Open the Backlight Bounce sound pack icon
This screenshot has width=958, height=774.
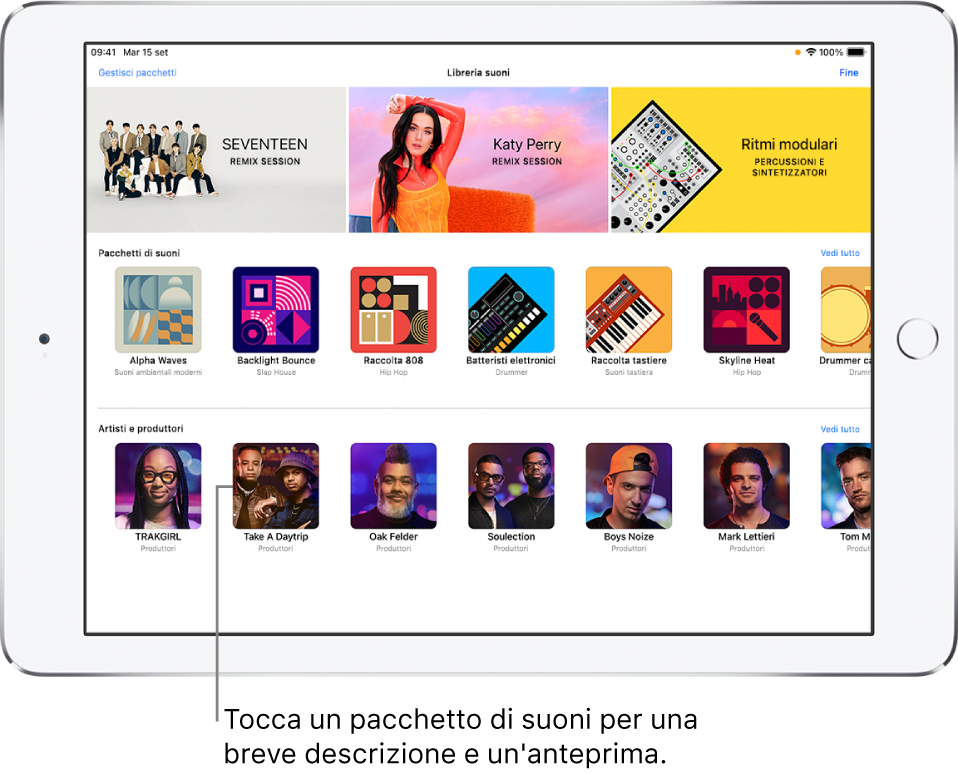tap(276, 310)
